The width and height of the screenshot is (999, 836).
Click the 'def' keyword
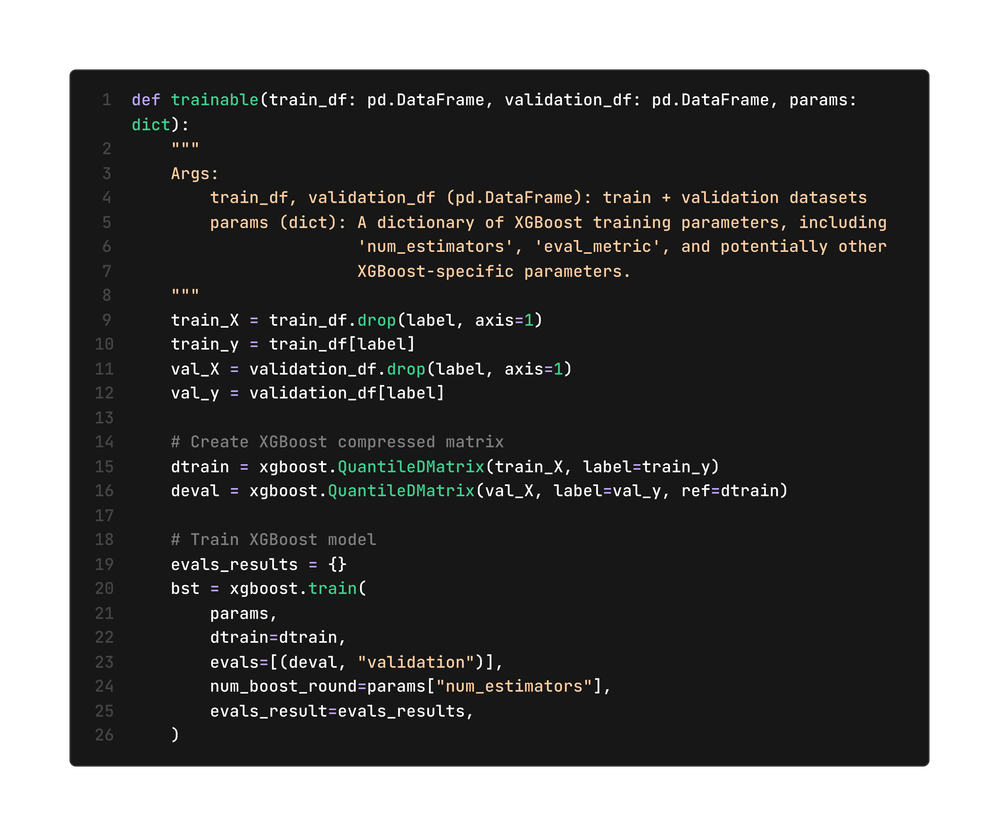(x=146, y=100)
